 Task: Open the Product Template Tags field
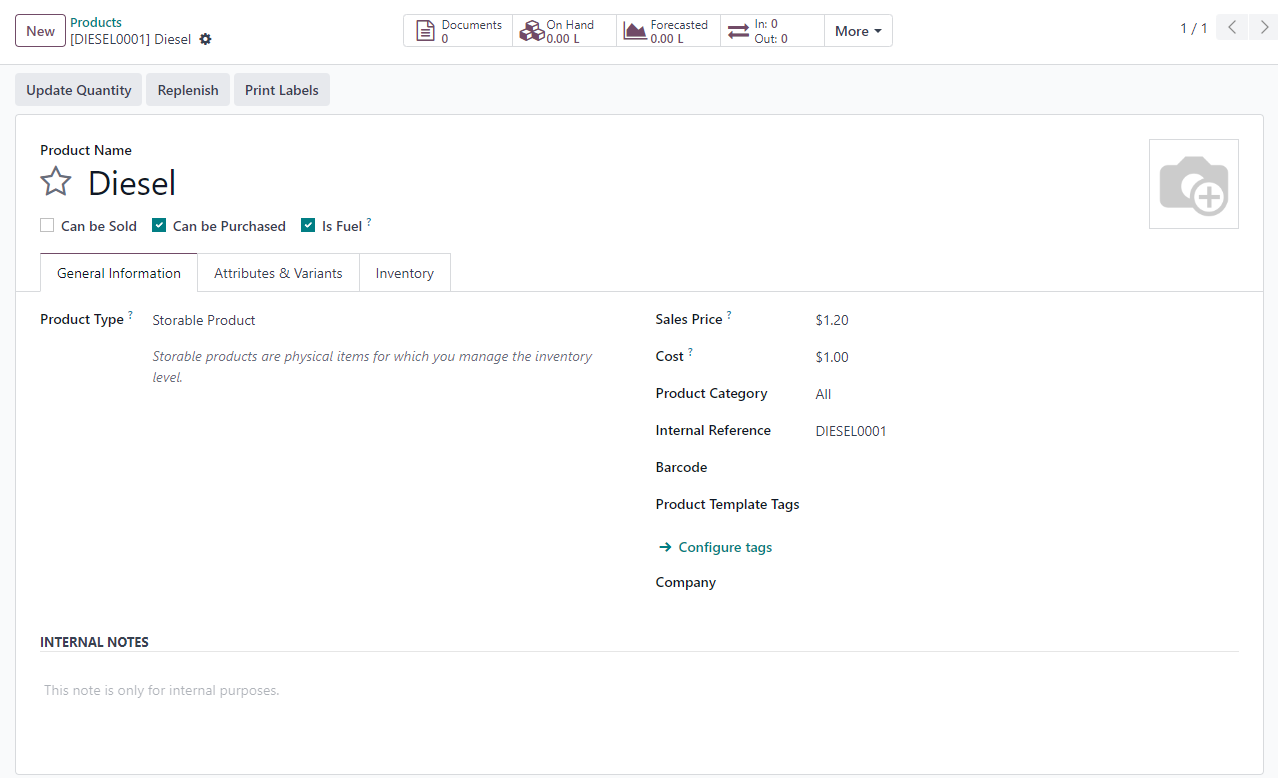1026,505
